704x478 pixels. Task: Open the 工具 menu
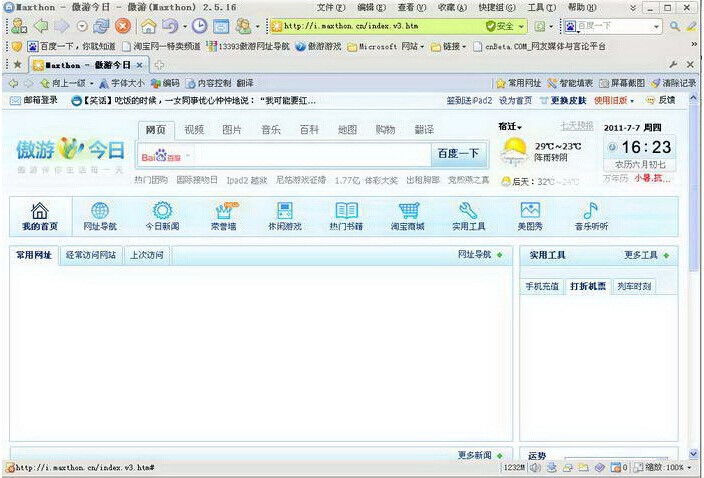click(x=541, y=8)
